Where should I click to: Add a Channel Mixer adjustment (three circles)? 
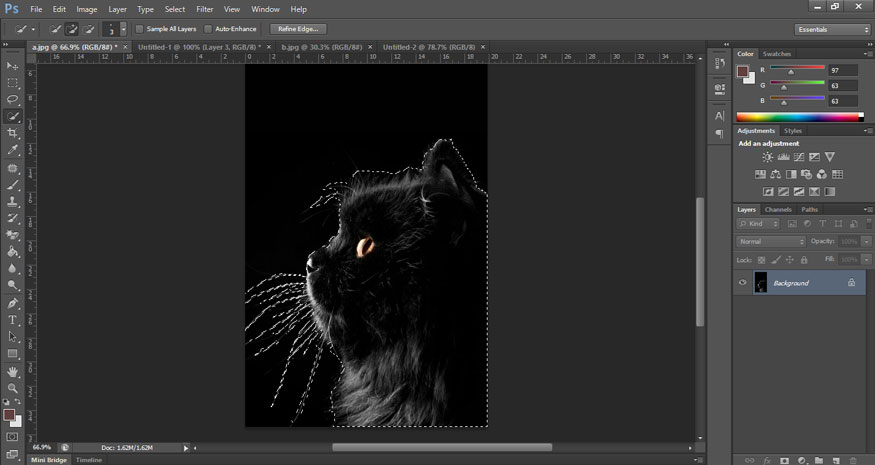pyautogui.click(x=821, y=174)
